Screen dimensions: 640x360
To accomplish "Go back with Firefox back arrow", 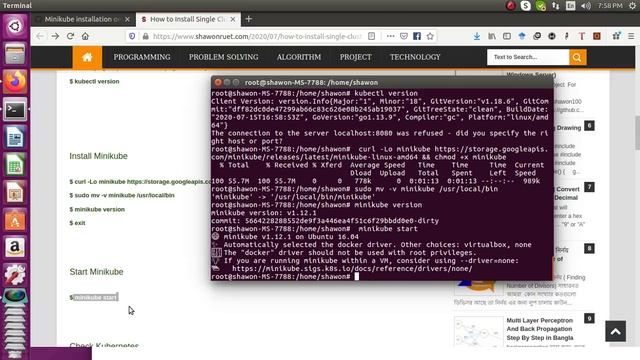I will point(40,36).
